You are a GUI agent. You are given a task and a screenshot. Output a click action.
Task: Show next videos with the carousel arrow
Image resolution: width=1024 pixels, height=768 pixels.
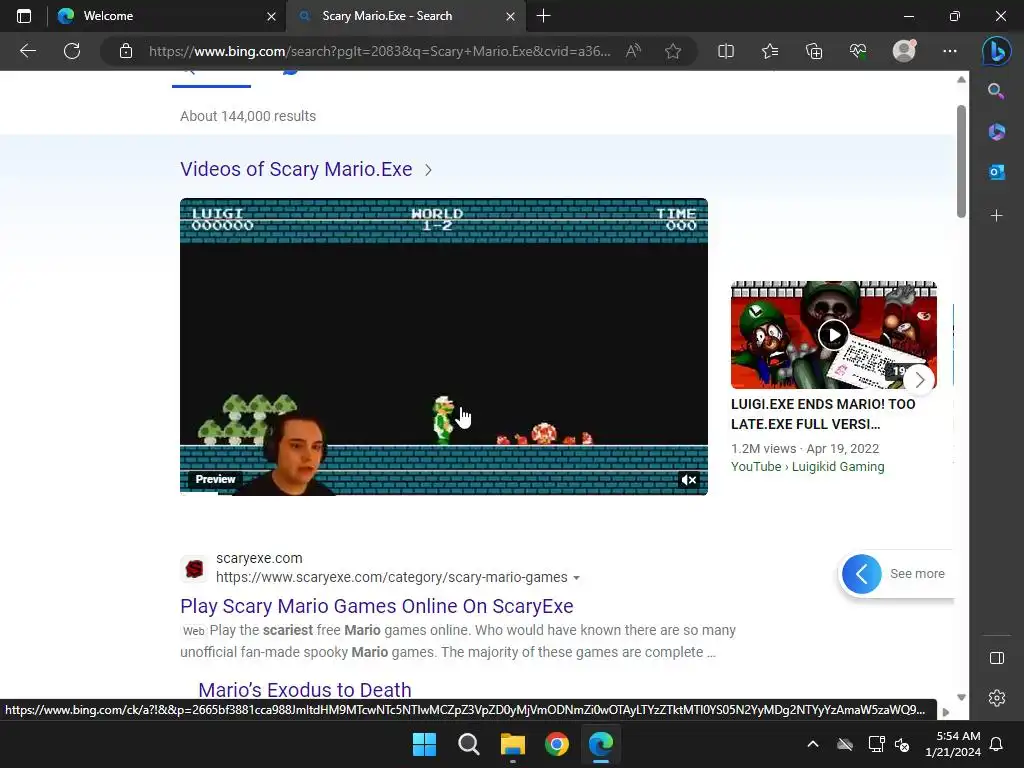(920, 379)
